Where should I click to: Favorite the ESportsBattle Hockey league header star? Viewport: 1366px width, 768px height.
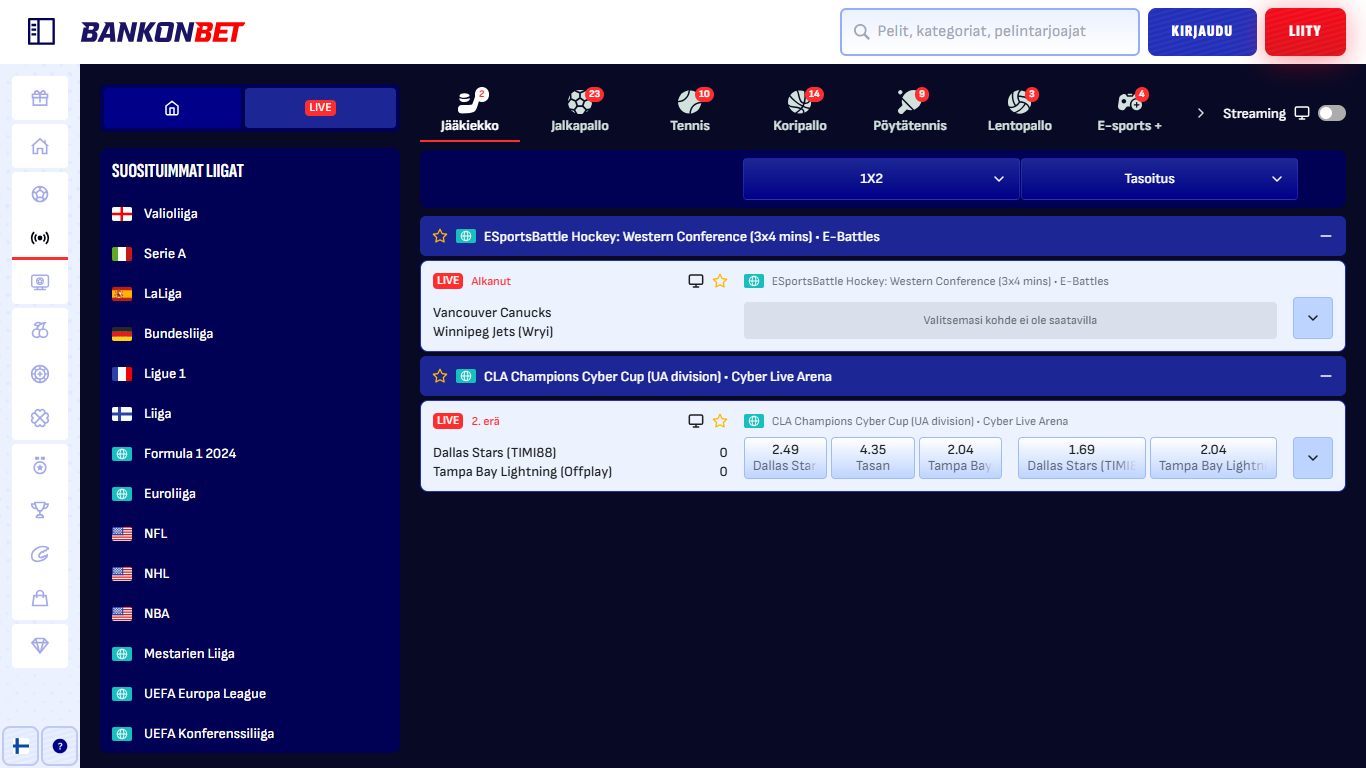[440, 236]
